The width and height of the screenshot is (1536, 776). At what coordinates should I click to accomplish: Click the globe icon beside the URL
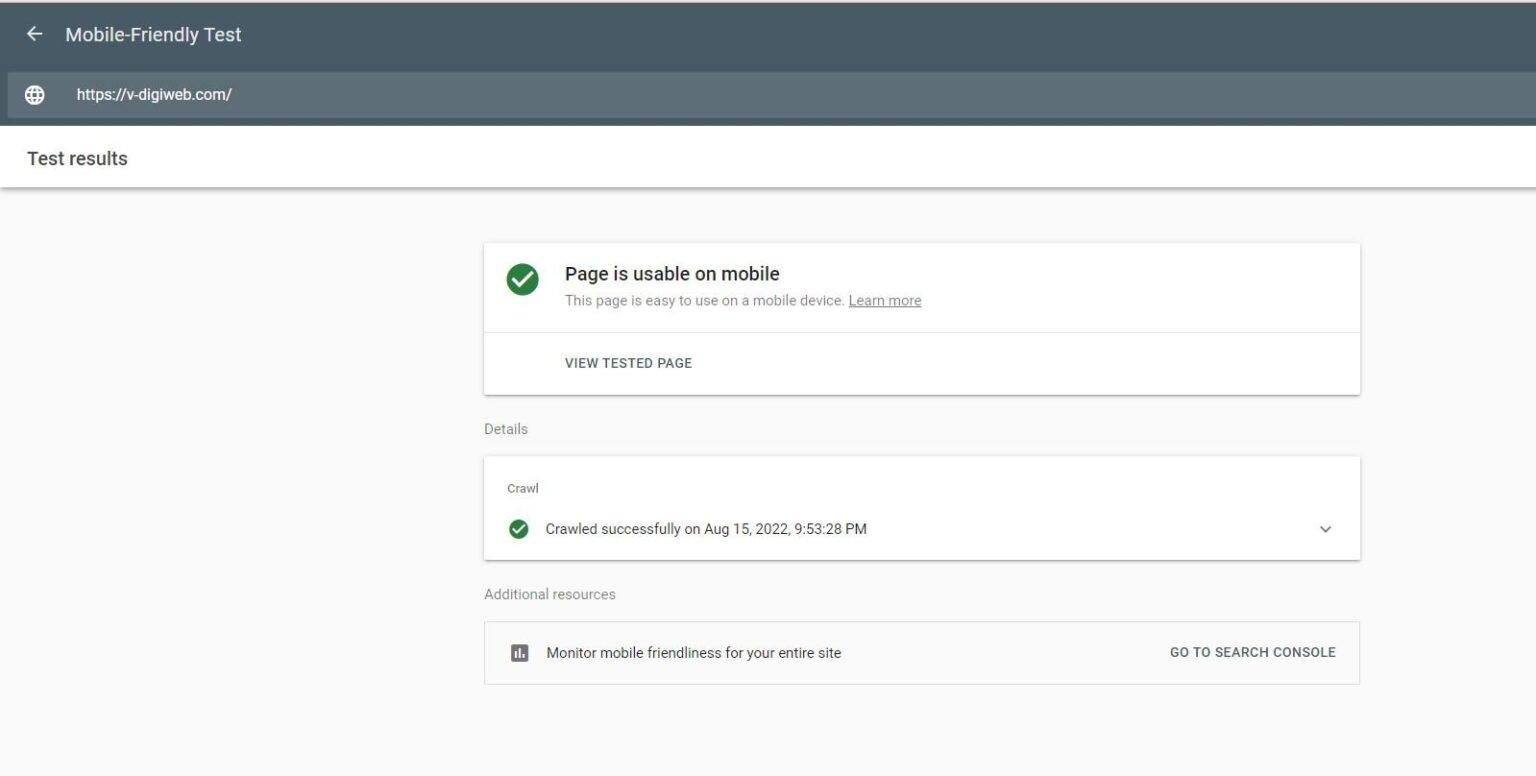(x=35, y=95)
